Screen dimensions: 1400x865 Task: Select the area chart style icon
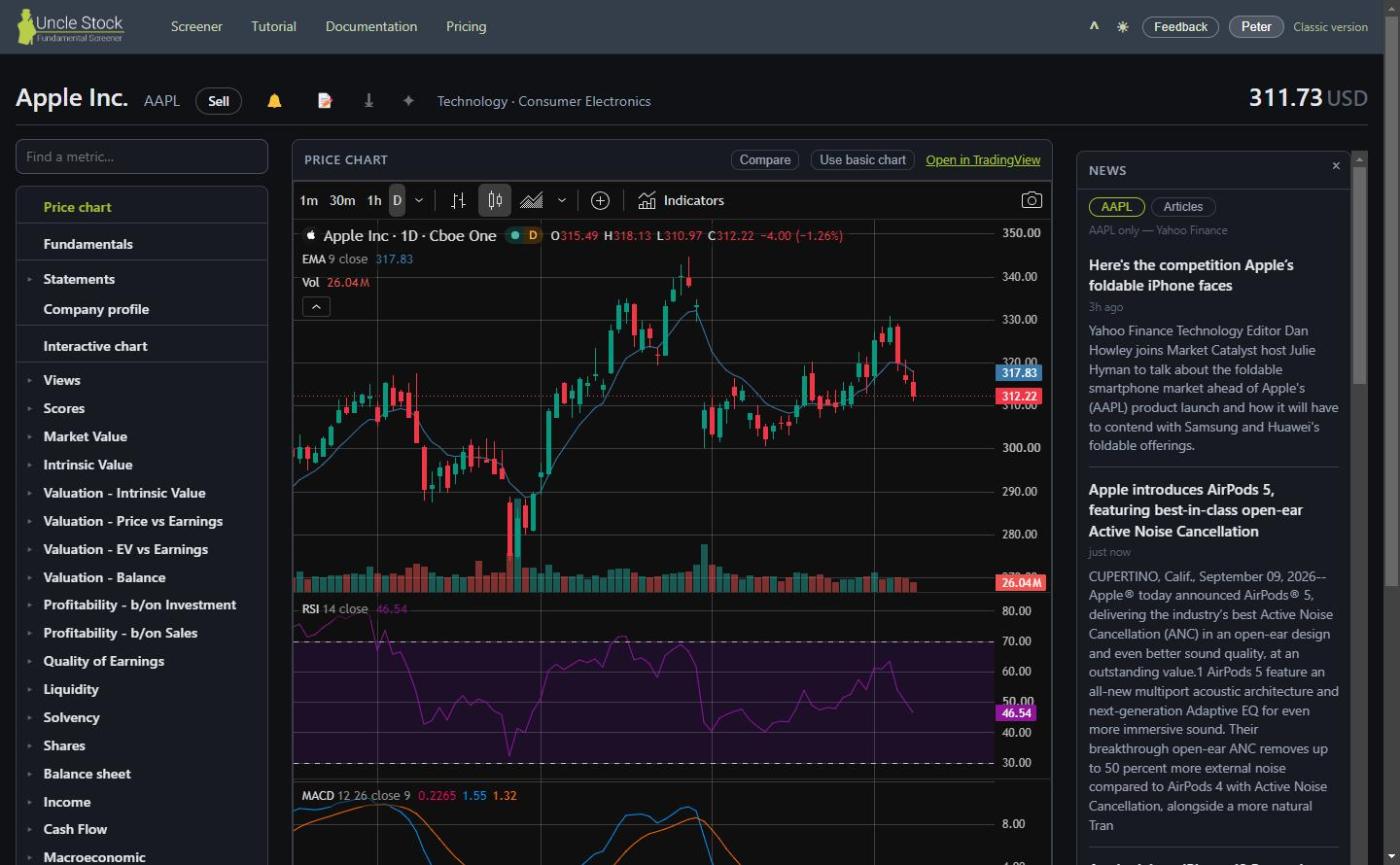point(531,200)
